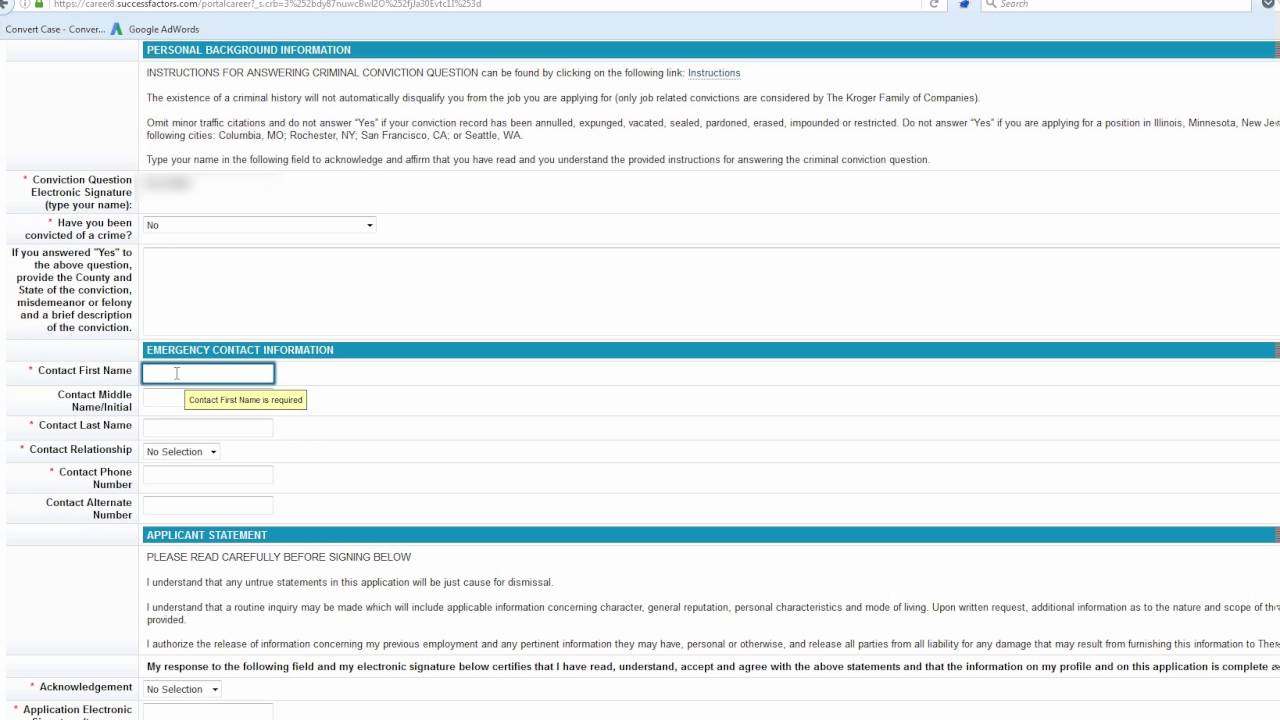Click the Contact Phone Number field
The image size is (1280, 720).
(x=208, y=475)
